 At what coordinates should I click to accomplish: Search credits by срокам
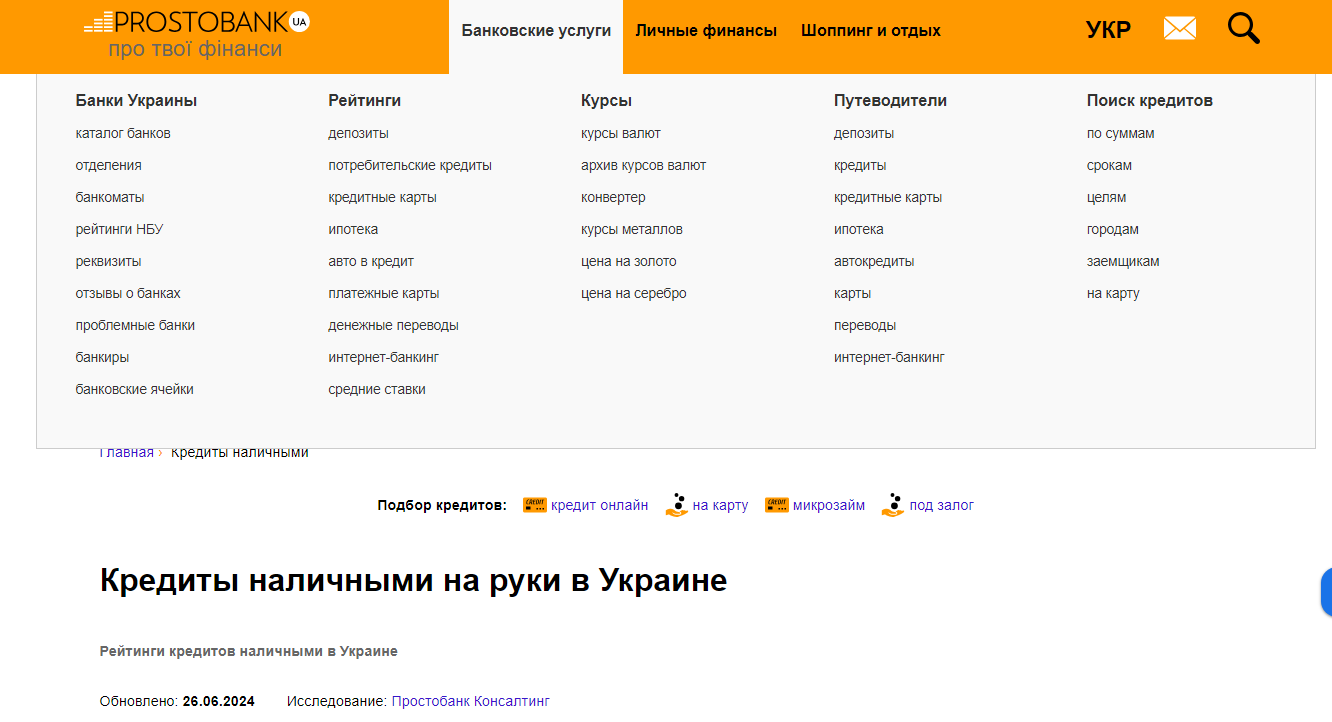tap(1110, 165)
